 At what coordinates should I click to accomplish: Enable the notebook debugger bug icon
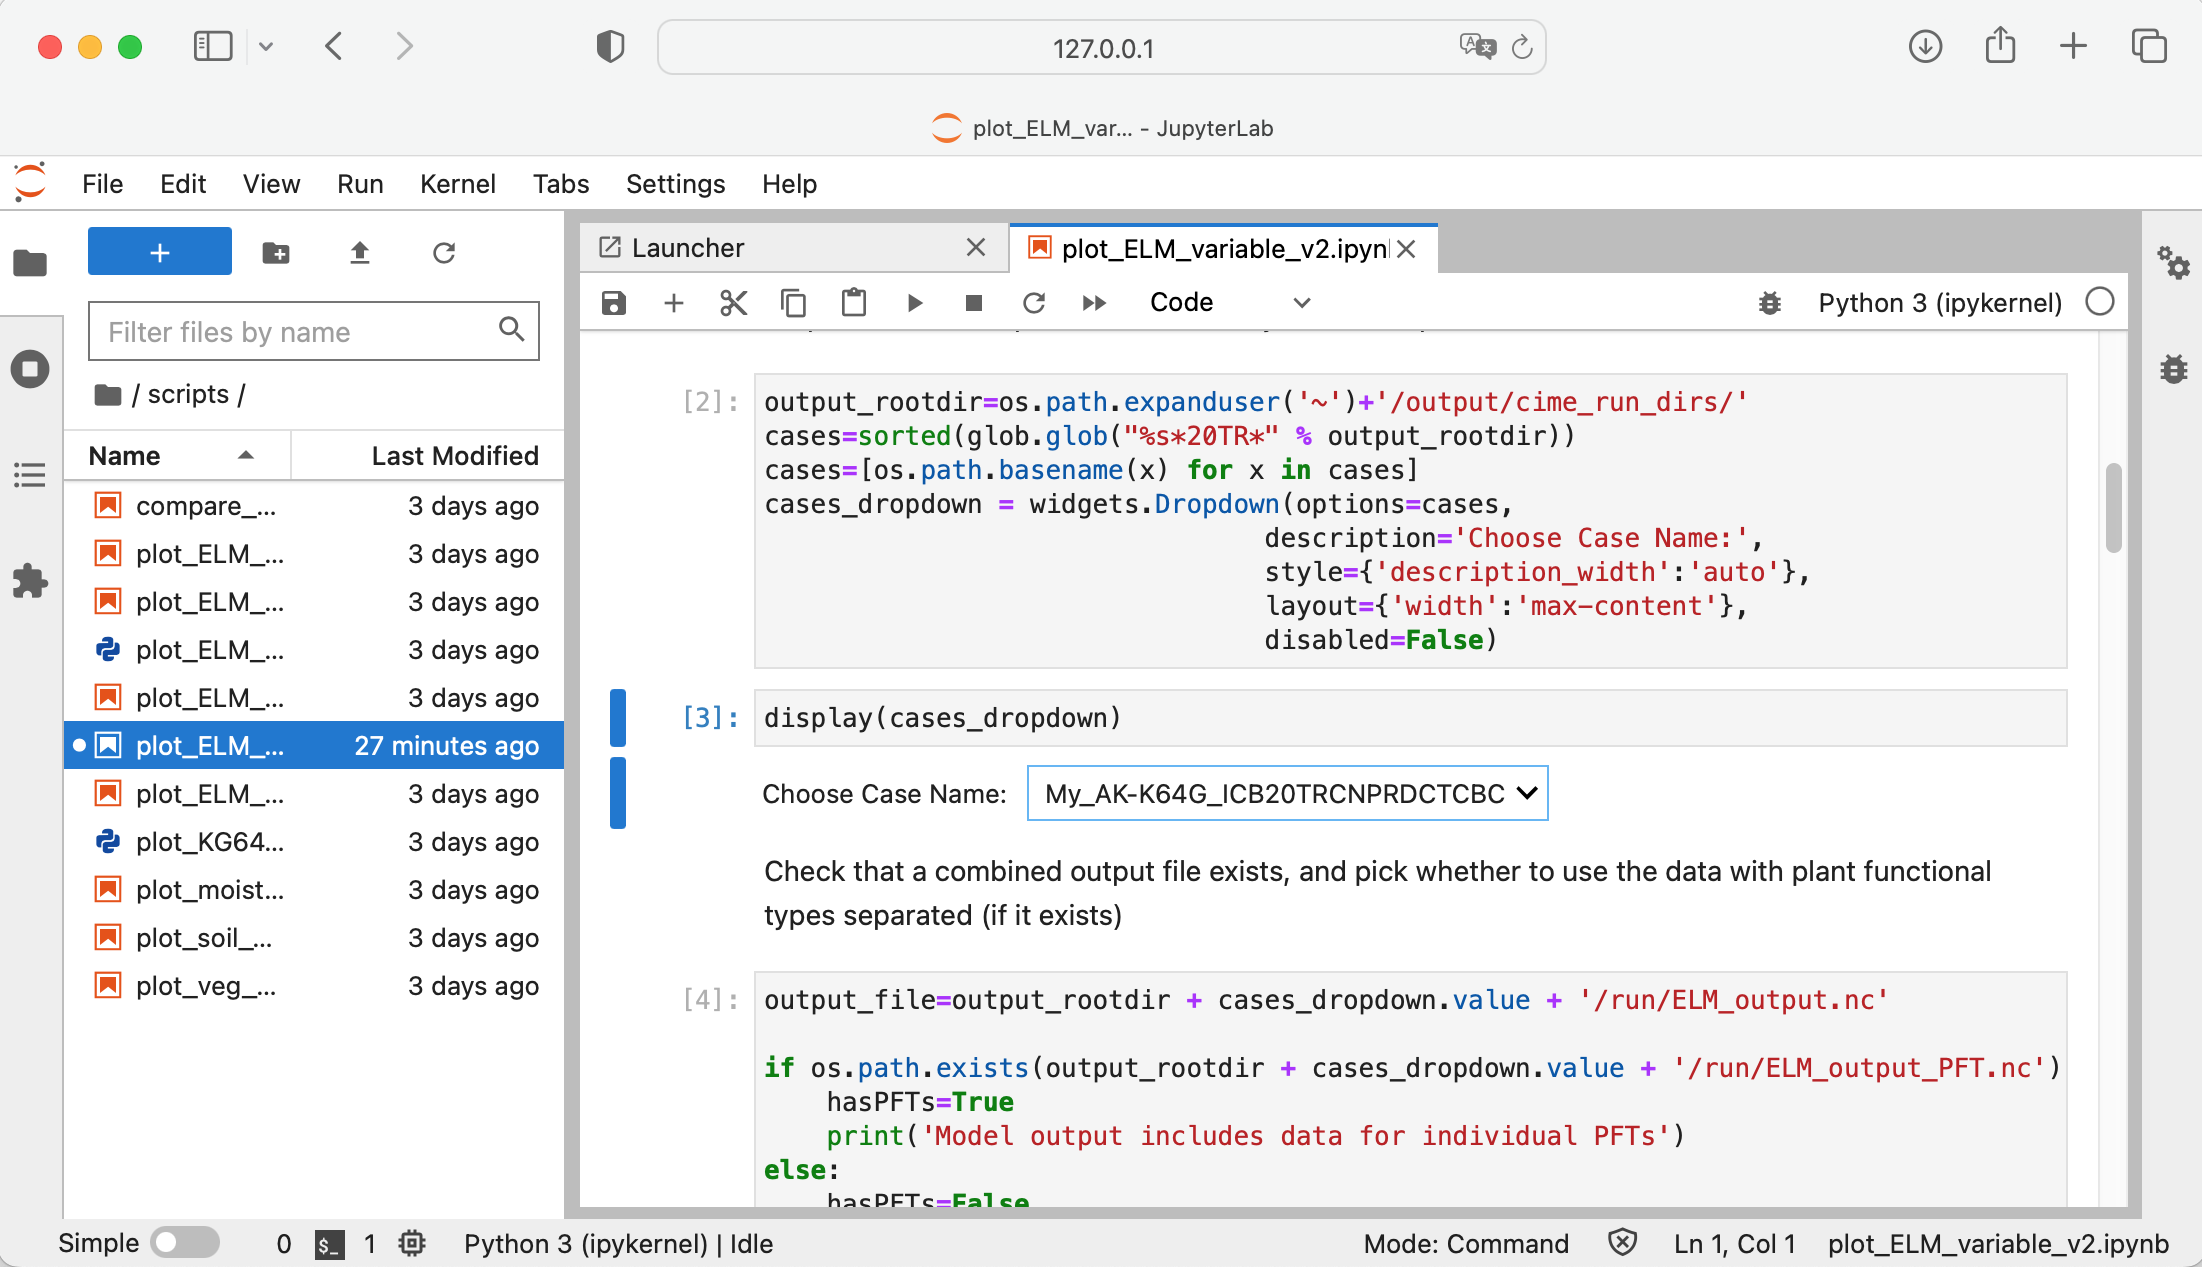[1769, 303]
